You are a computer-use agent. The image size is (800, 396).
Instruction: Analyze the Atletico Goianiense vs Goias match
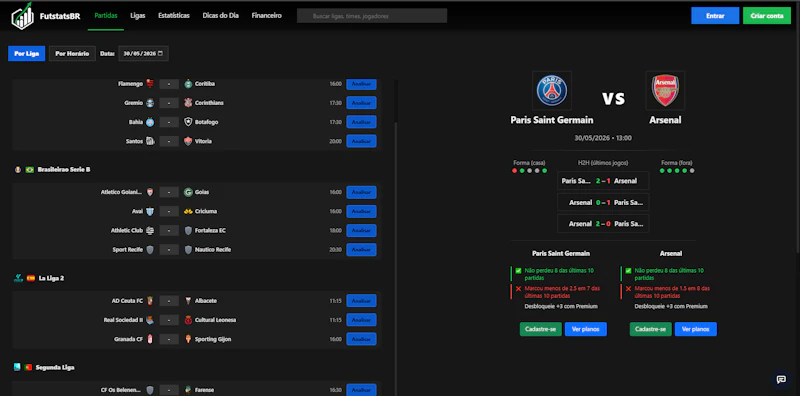click(x=361, y=192)
